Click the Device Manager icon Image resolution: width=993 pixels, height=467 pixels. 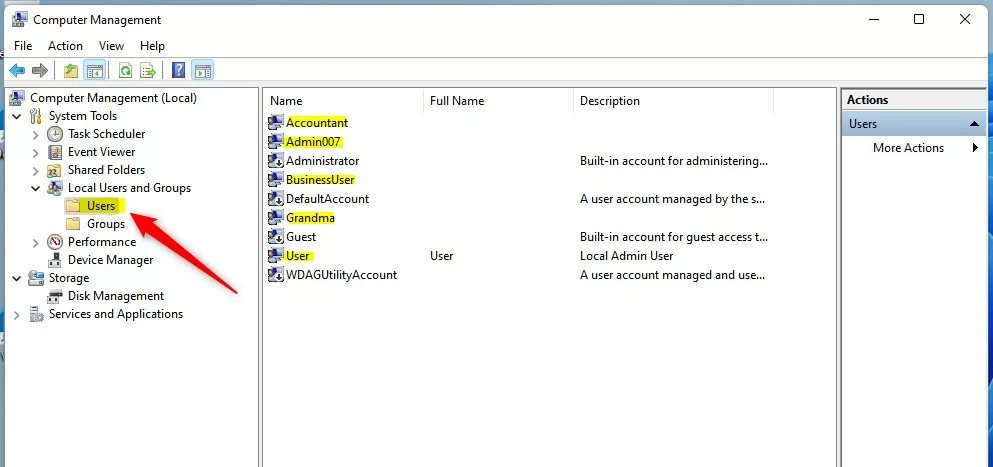pyautogui.click(x=55, y=260)
